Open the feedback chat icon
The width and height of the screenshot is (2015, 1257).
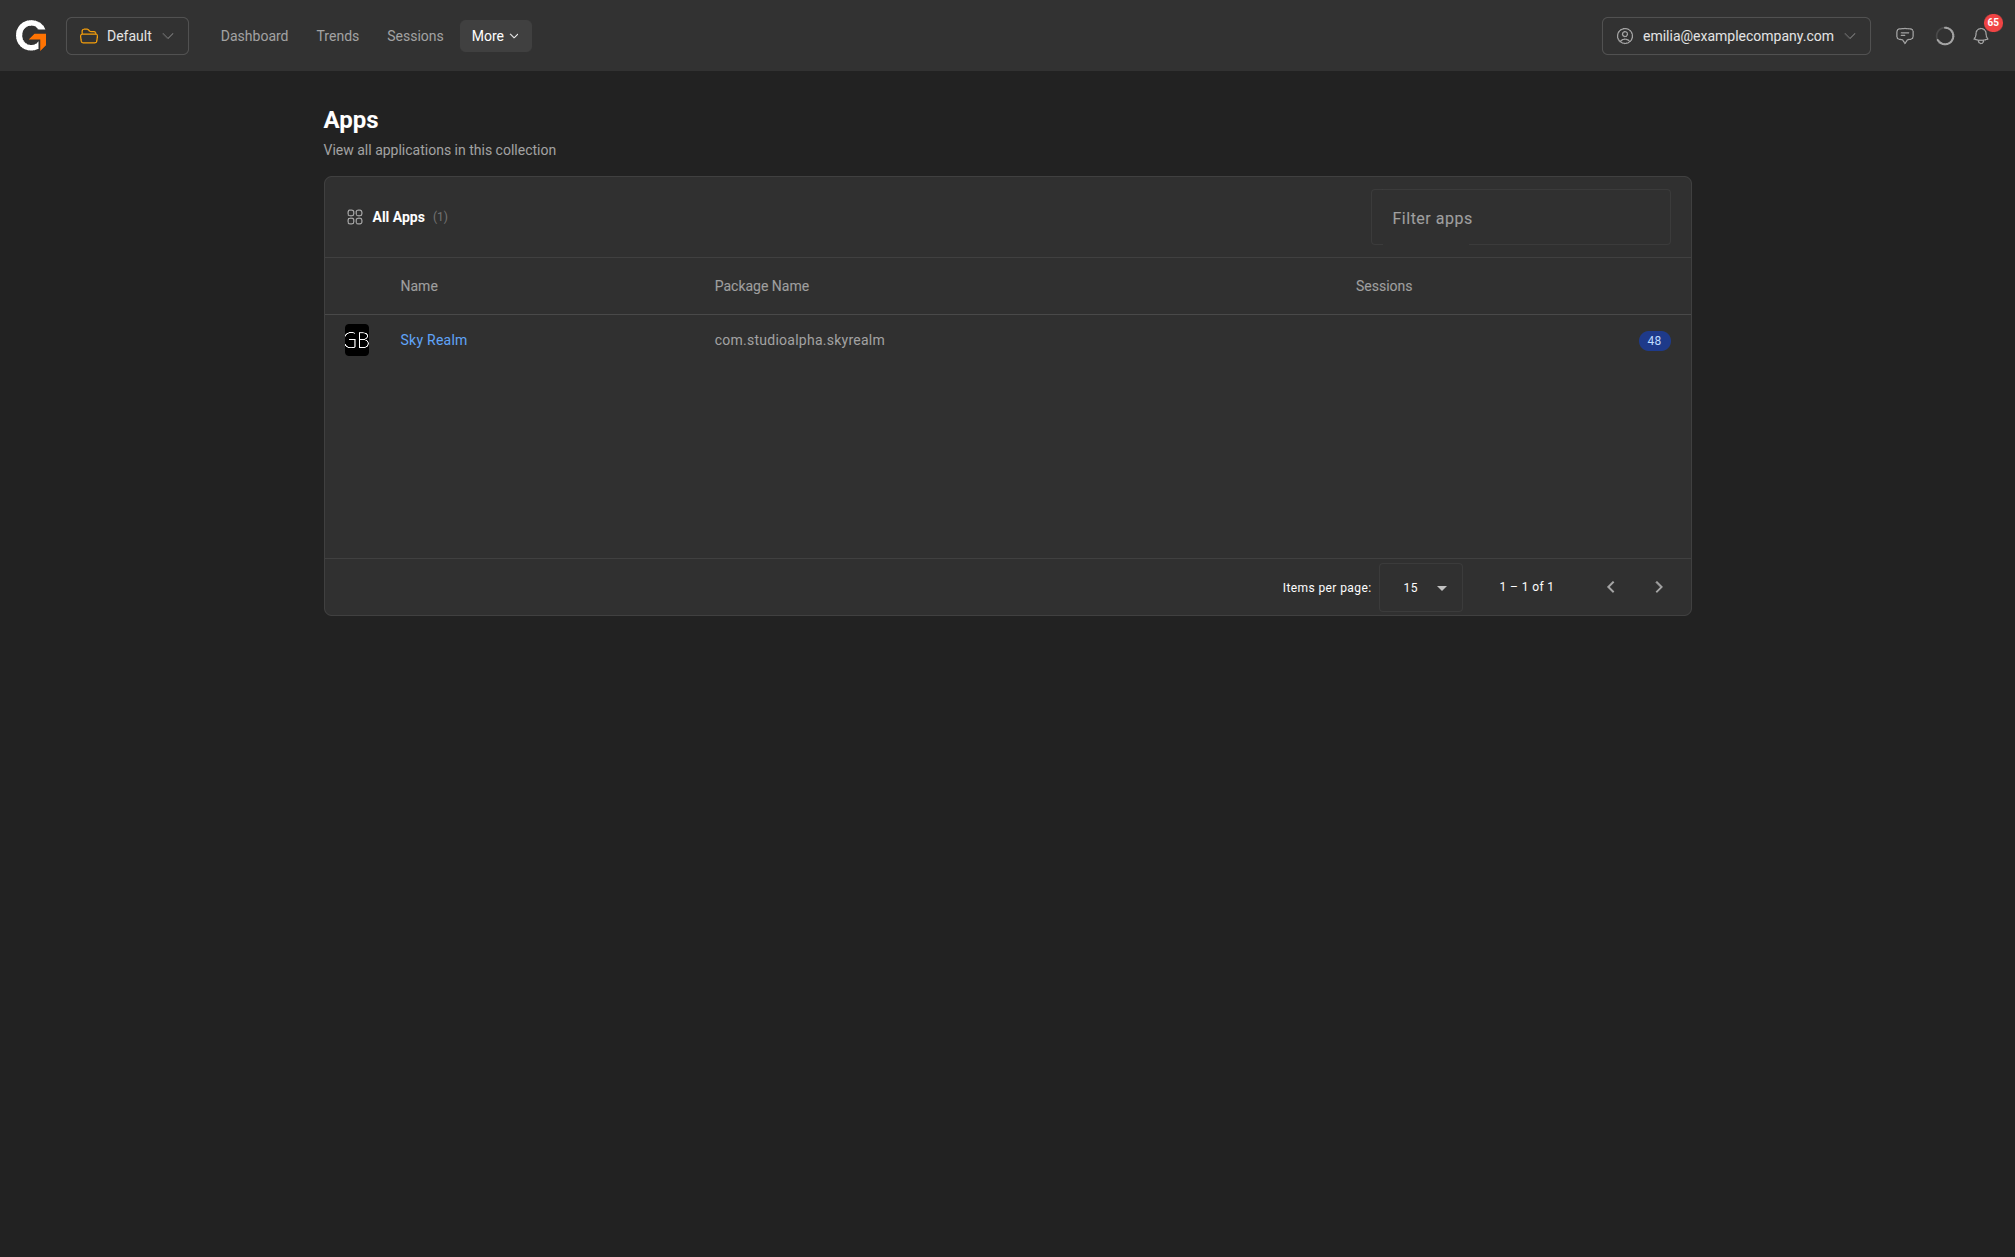[x=1904, y=36]
